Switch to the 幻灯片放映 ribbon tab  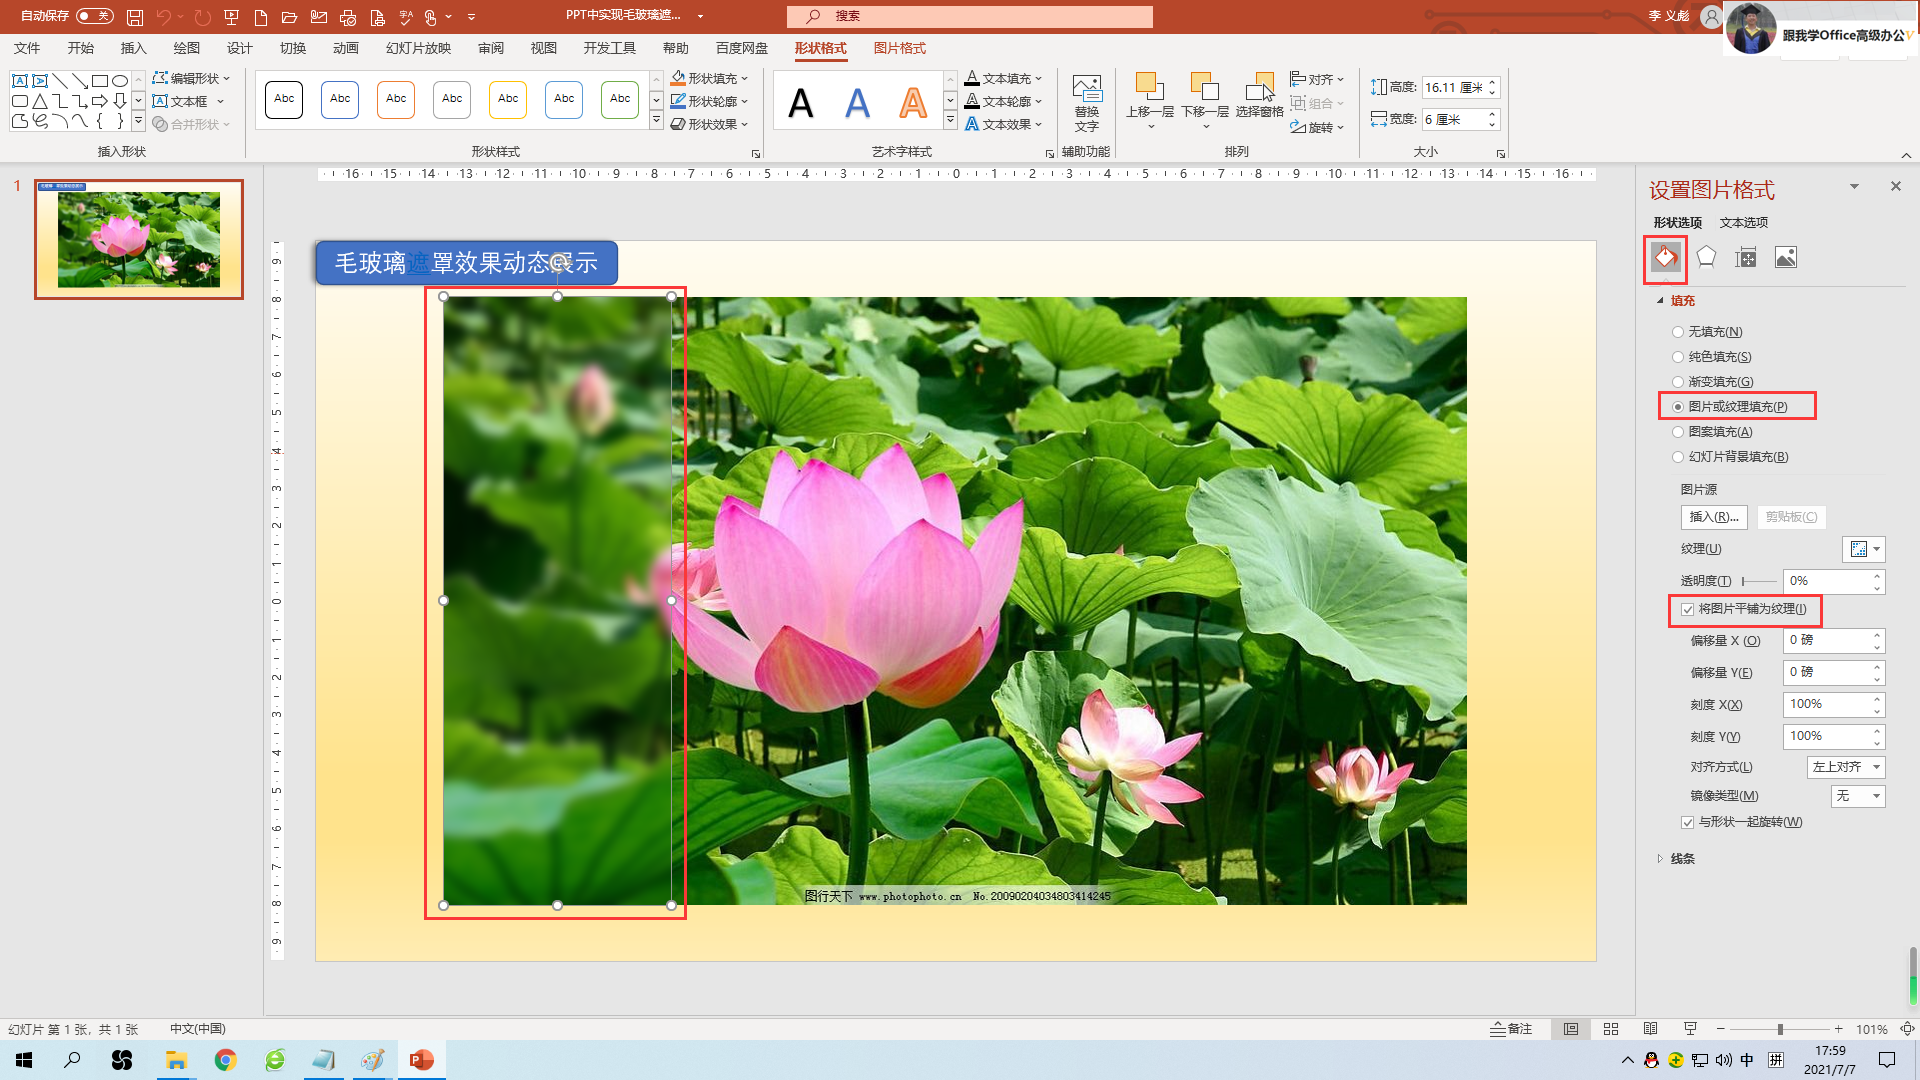click(x=418, y=48)
